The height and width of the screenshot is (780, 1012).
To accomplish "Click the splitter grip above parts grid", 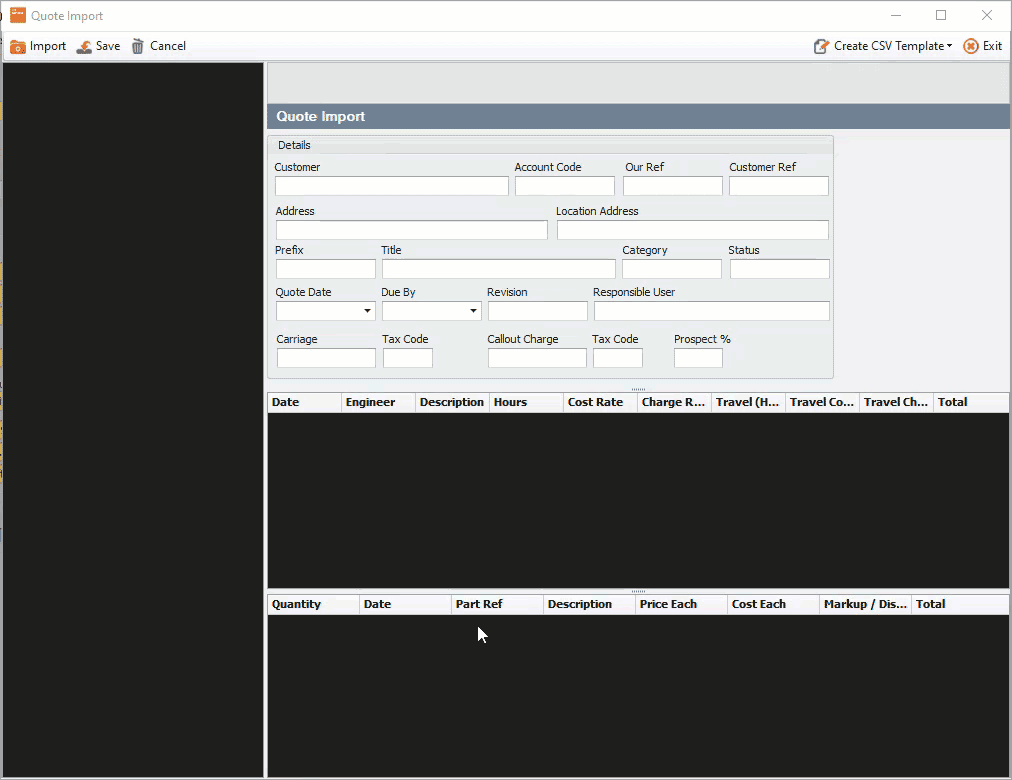I will 638,591.
